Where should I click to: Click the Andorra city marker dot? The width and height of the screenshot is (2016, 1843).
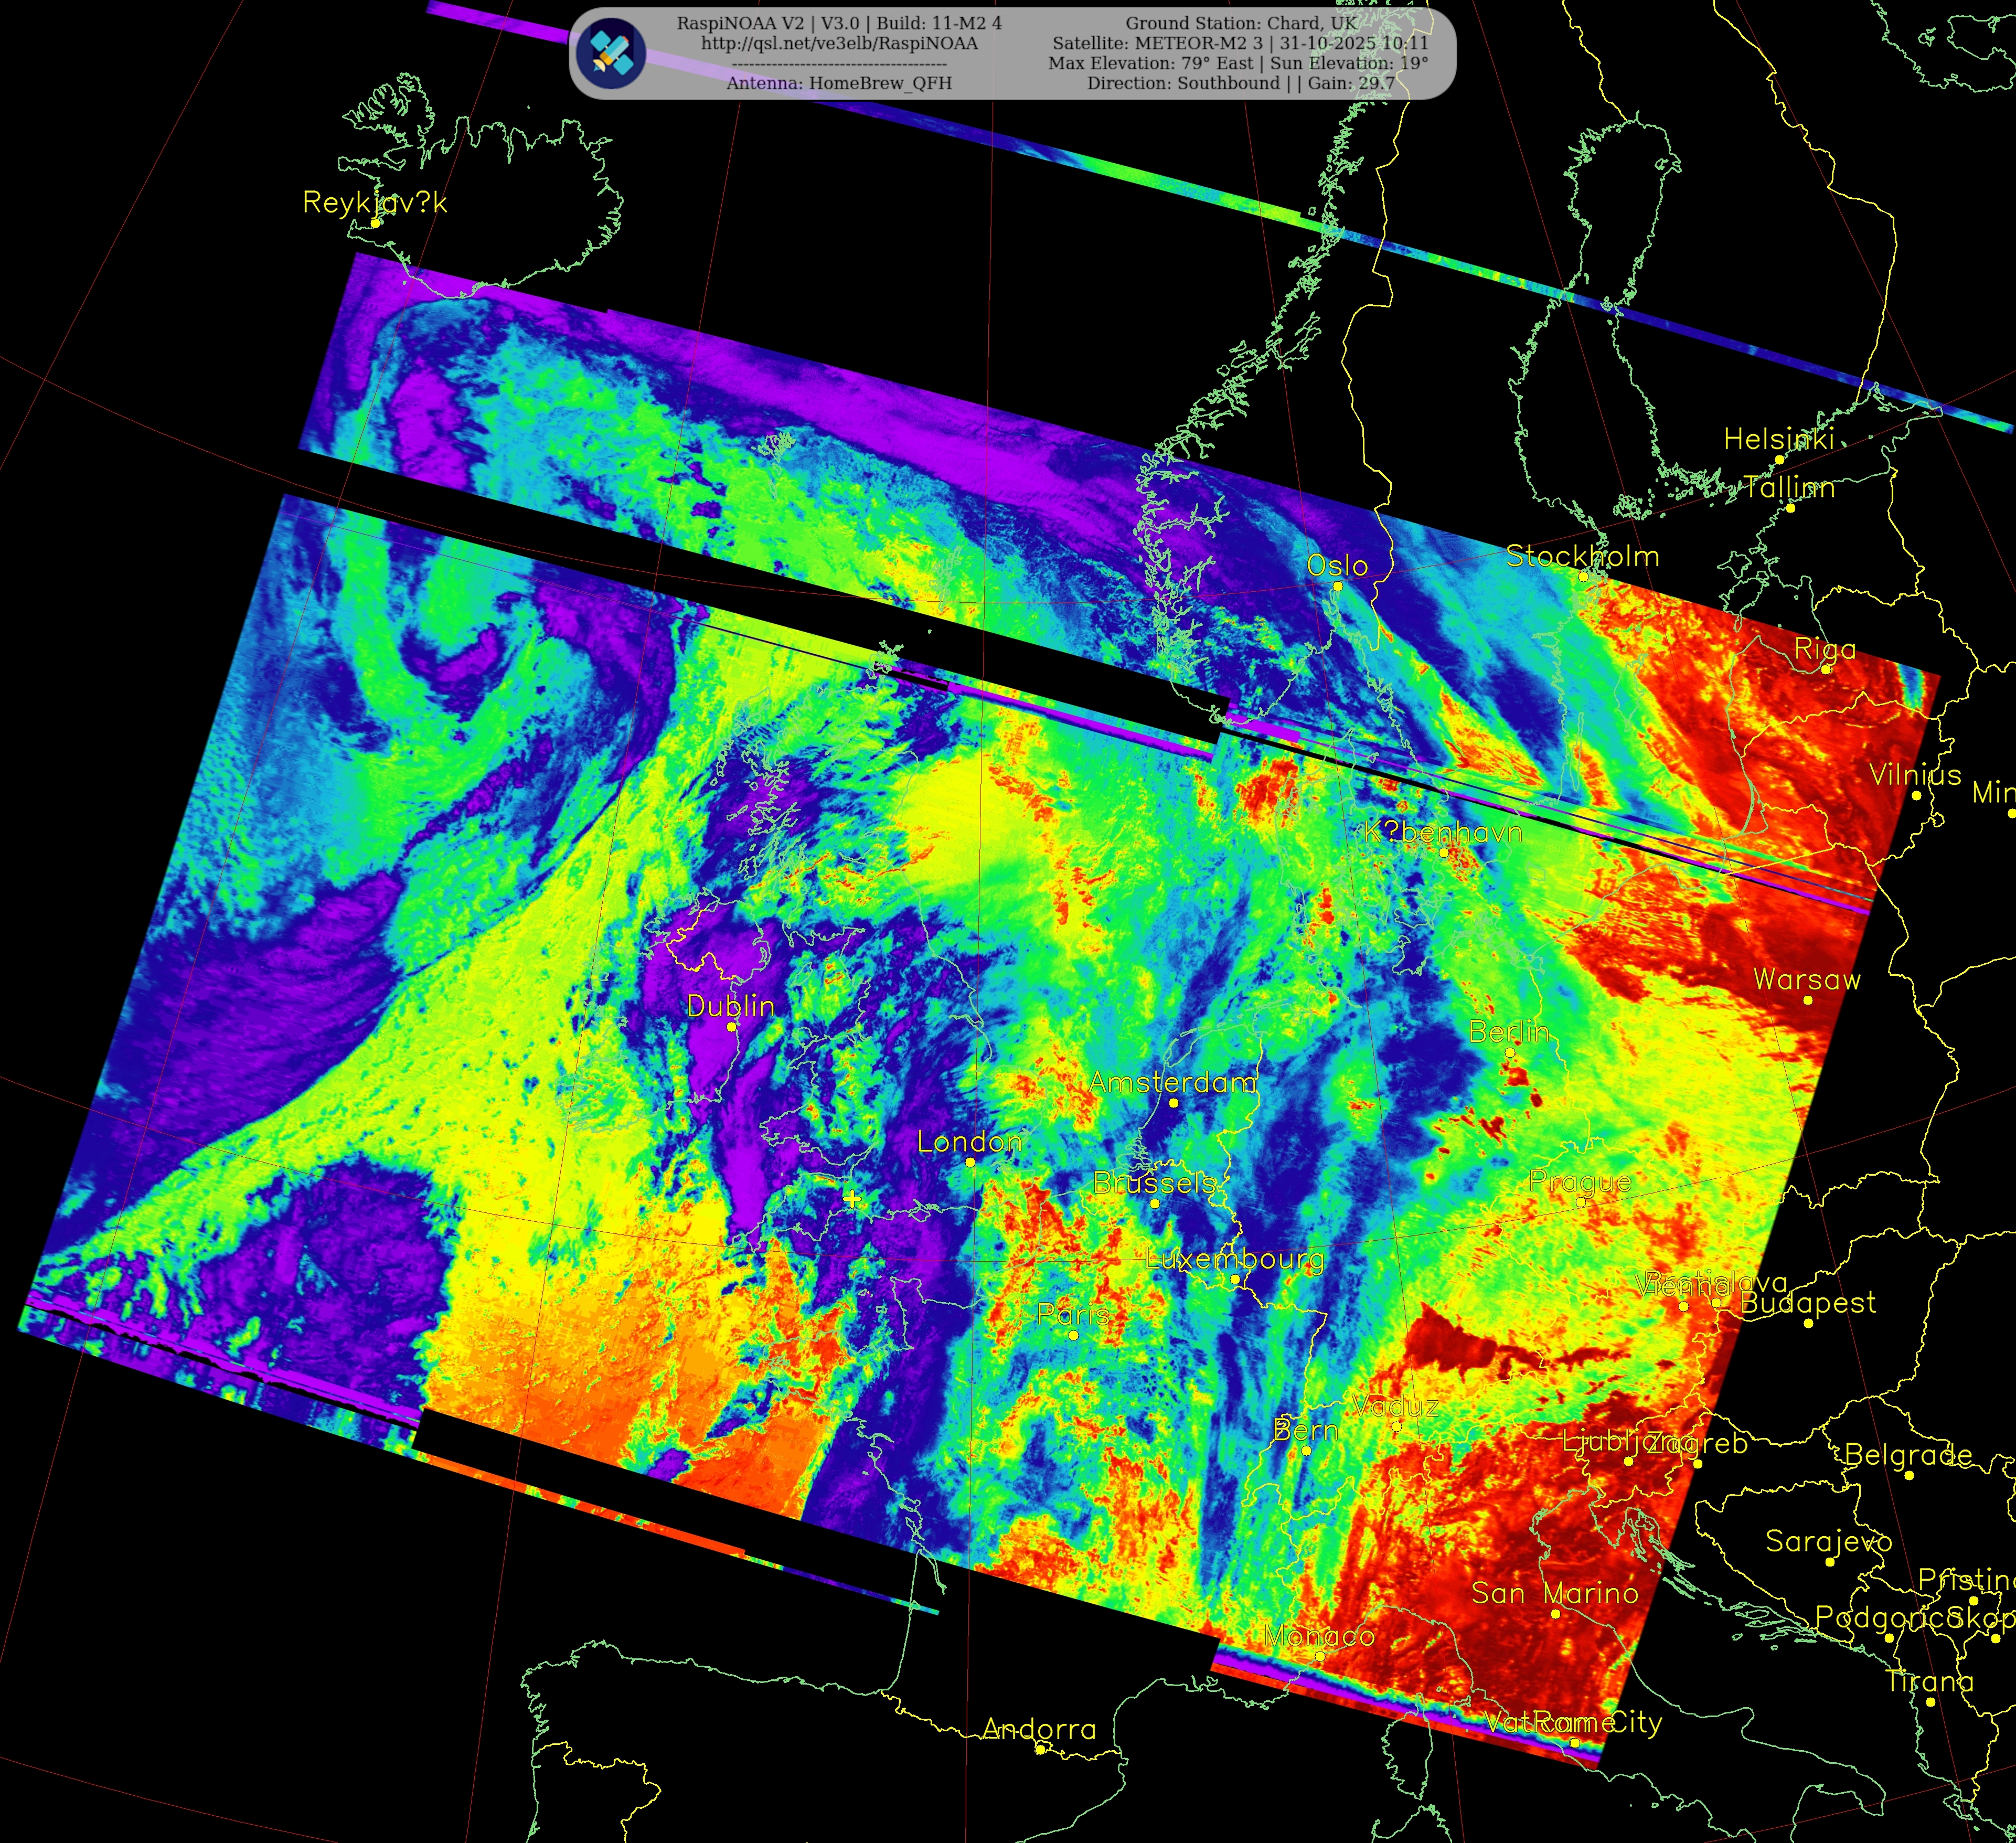(1040, 1750)
